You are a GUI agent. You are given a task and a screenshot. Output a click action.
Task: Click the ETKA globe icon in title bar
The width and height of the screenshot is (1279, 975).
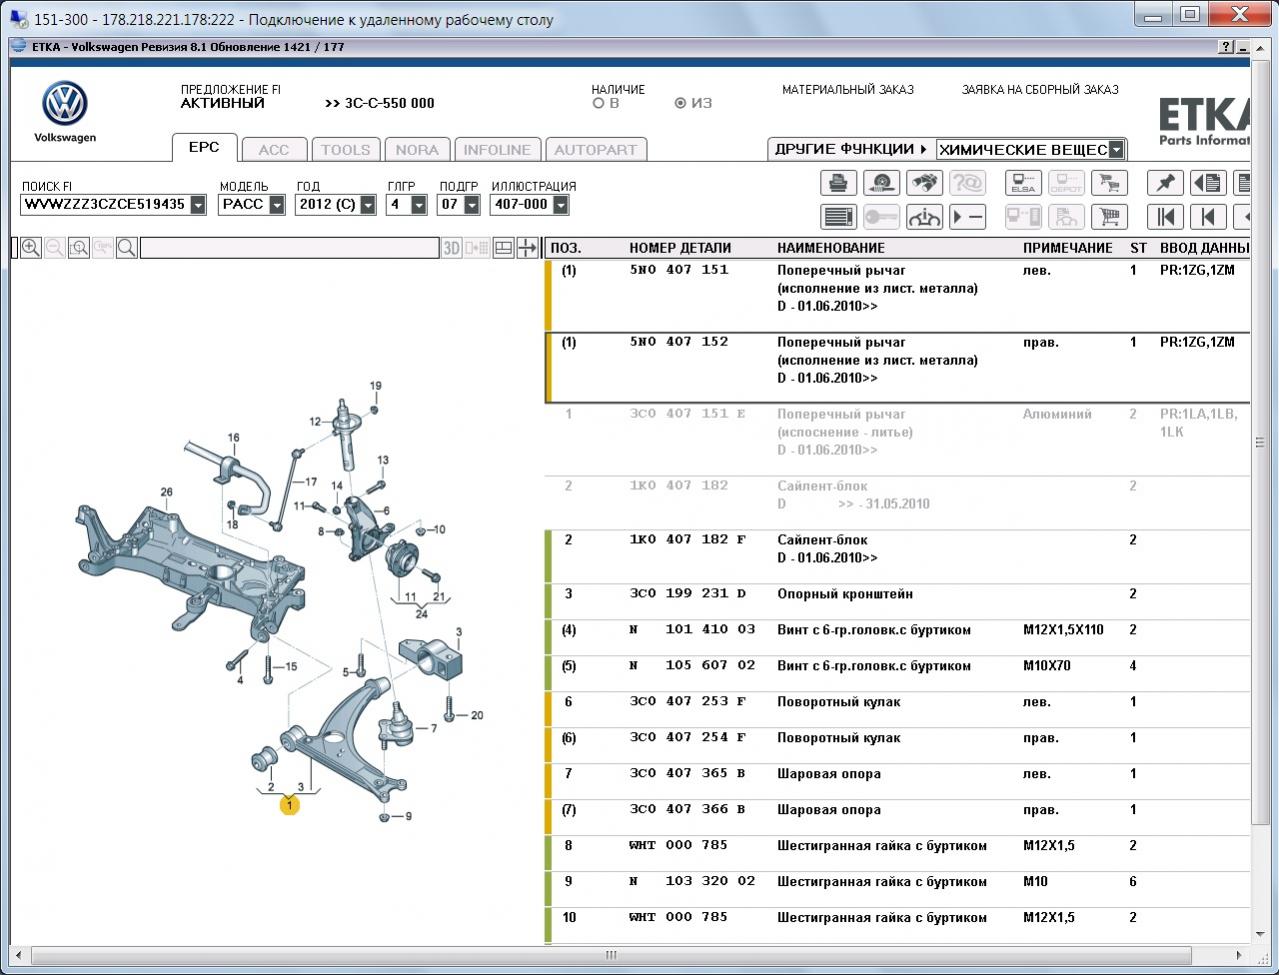pos(19,46)
